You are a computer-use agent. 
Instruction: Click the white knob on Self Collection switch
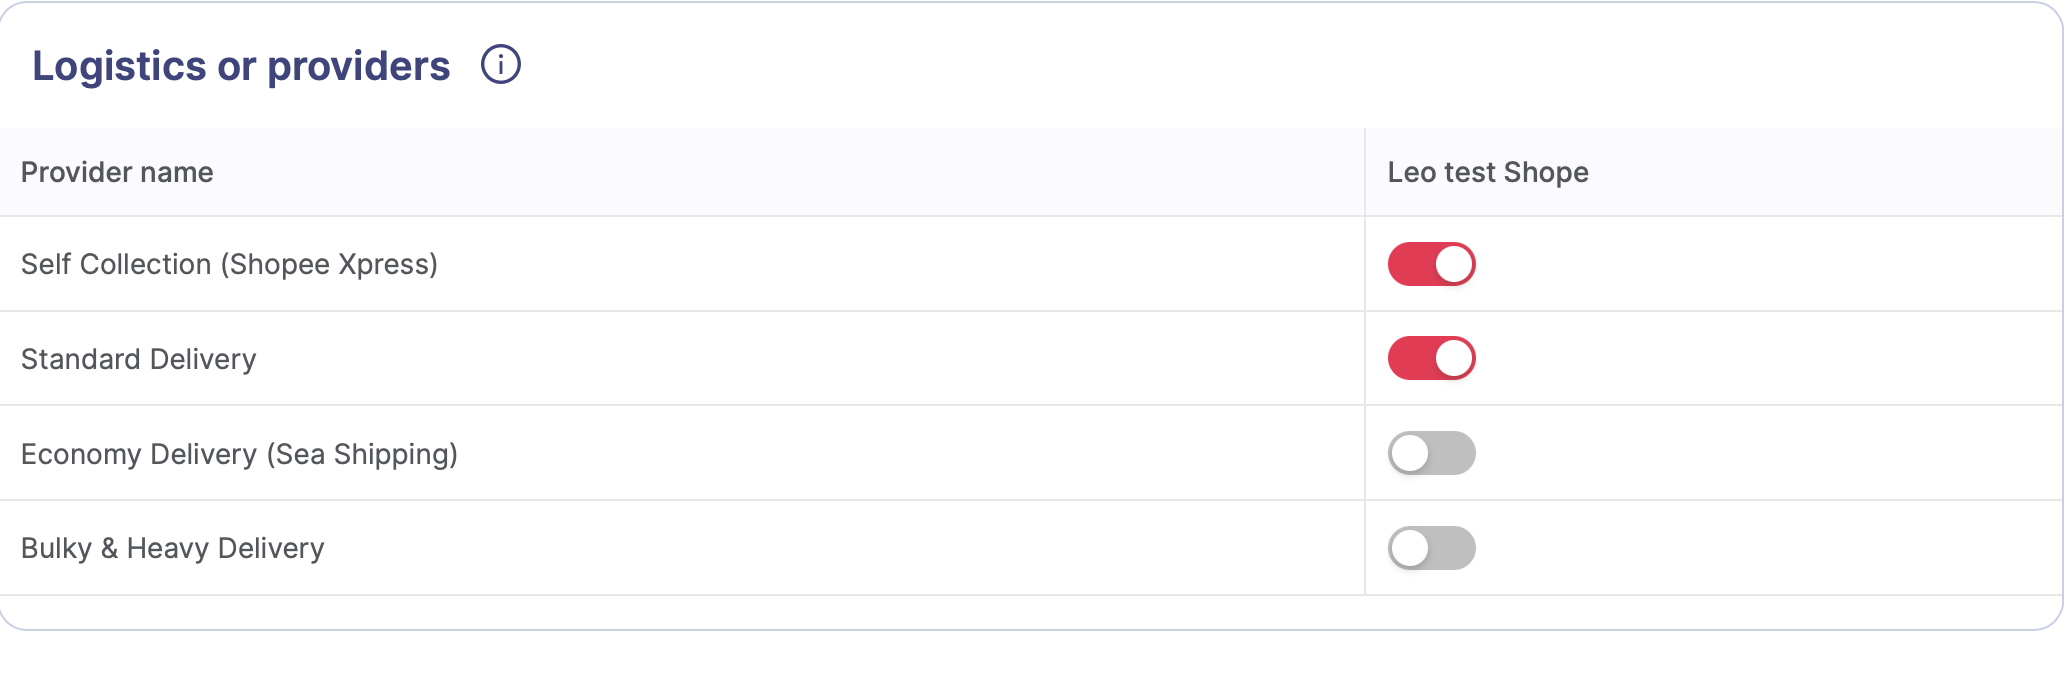(1454, 264)
